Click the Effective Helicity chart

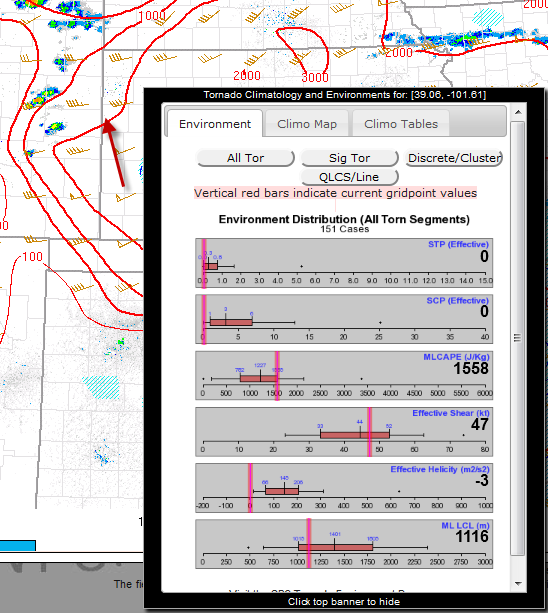click(x=344, y=488)
